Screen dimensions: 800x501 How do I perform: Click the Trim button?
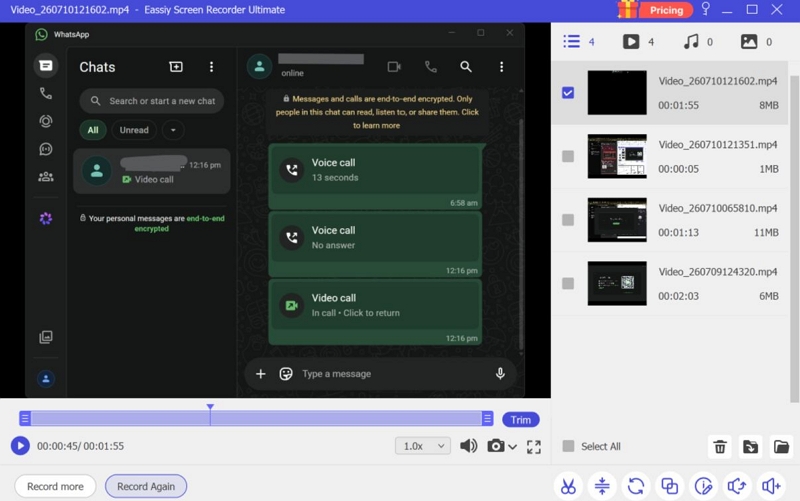pyautogui.click(x=521, y=419)
